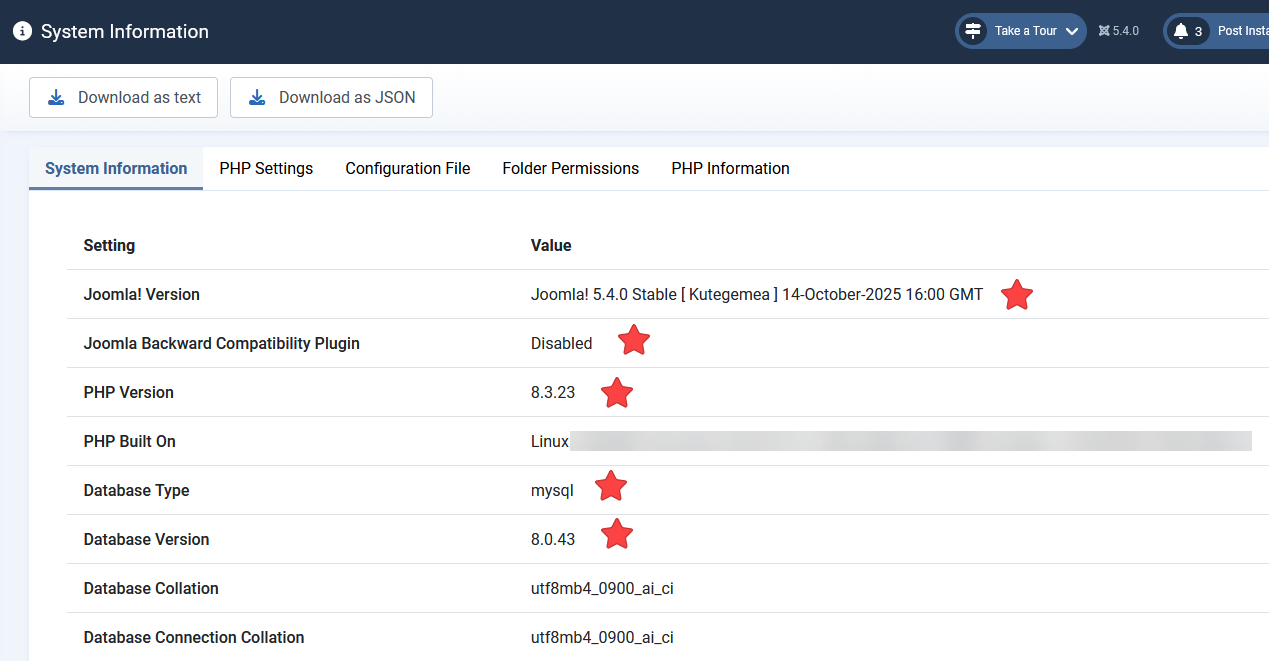Click the Download as text button
This screenshot has height=661, width=1269.
(x=123, y=97)
